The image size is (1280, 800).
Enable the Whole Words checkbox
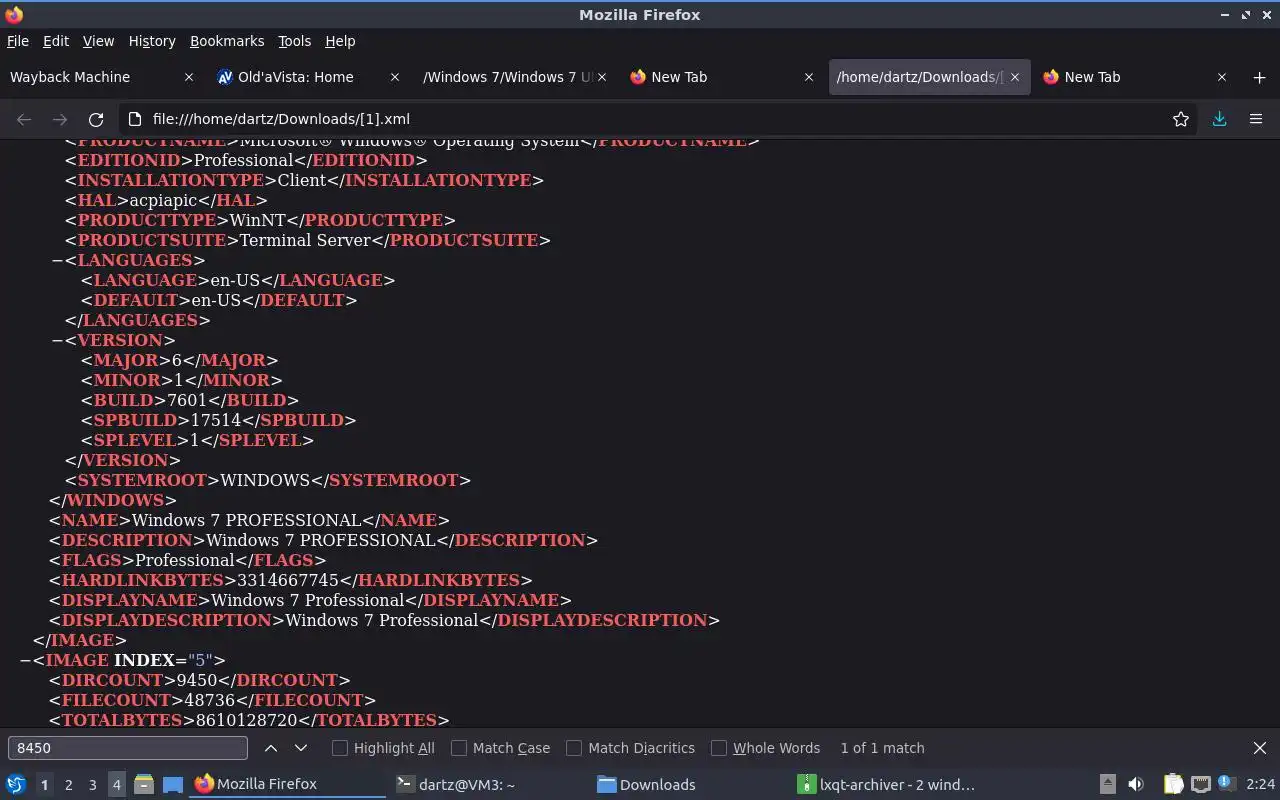tap(719, 748)
